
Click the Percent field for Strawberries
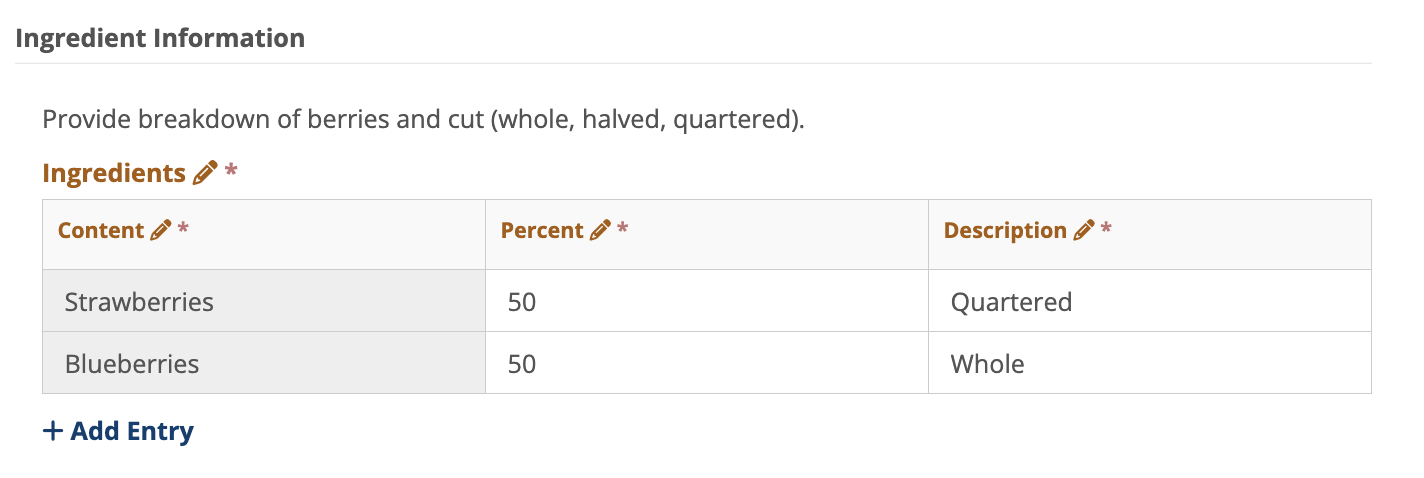coord(706,301)
